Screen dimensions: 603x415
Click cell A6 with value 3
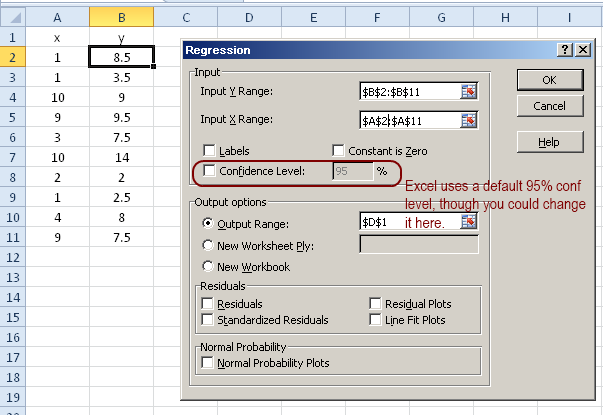coord(57,137)
